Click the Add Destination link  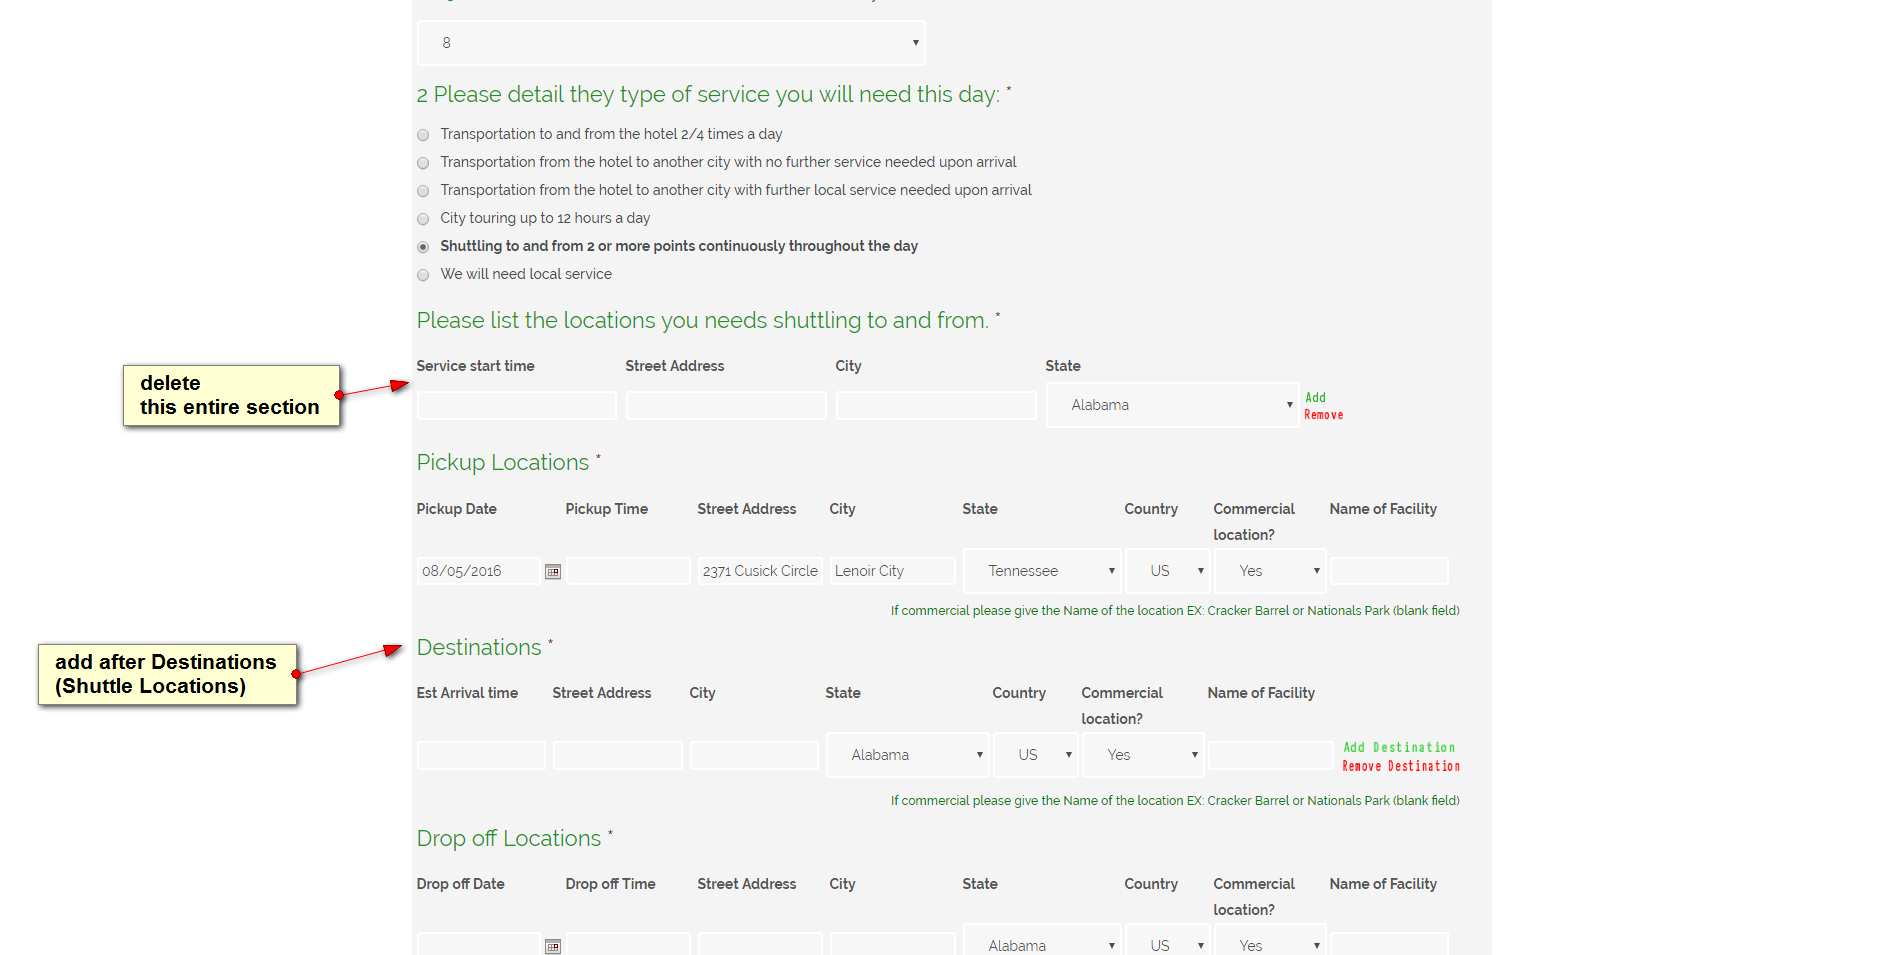pos(1398,747)
